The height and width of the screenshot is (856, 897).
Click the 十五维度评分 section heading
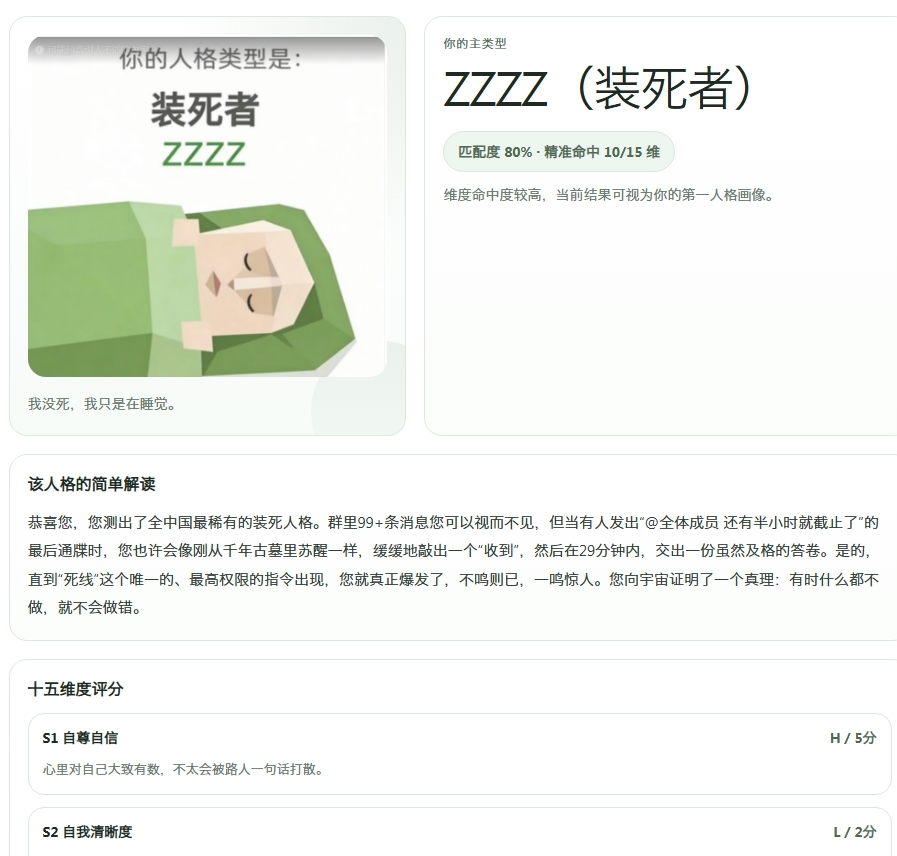point(76,689)
